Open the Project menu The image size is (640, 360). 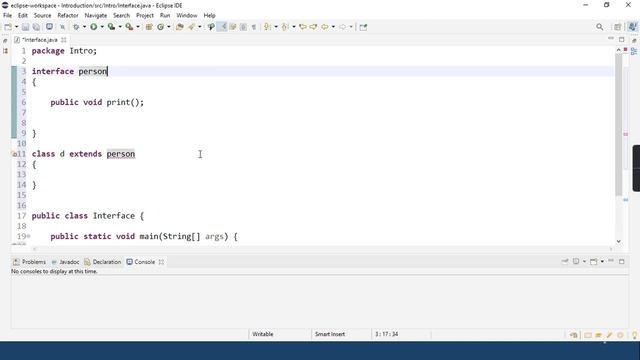pos(145,16)
